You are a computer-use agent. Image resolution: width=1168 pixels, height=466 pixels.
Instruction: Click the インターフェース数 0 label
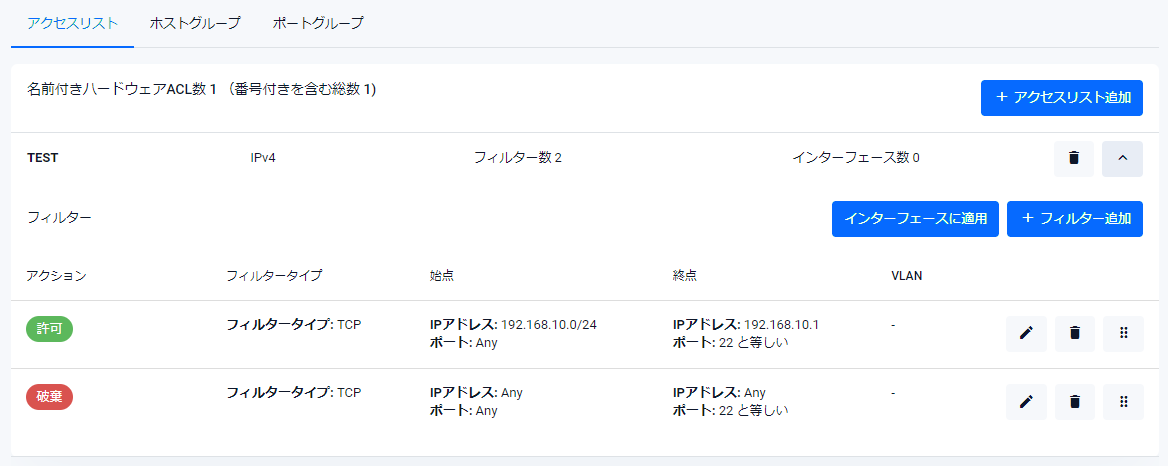coord(855,158)
